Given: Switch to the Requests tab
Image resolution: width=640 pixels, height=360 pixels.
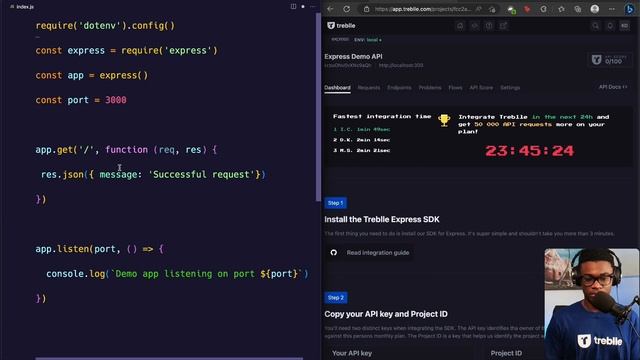Looking at the screenshot, I should coord(369,88).
